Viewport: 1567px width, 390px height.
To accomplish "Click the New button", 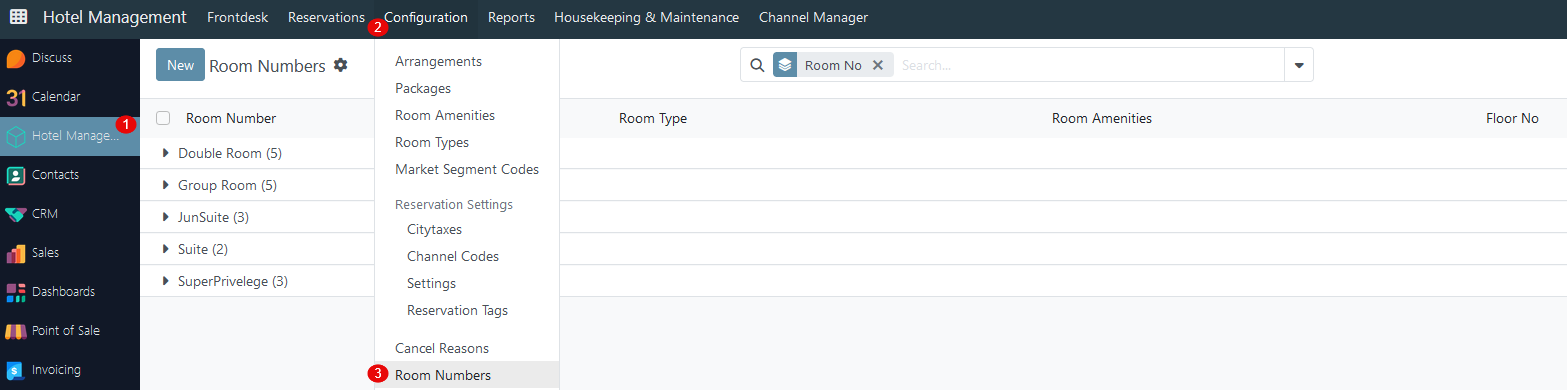I will [180, 65].
